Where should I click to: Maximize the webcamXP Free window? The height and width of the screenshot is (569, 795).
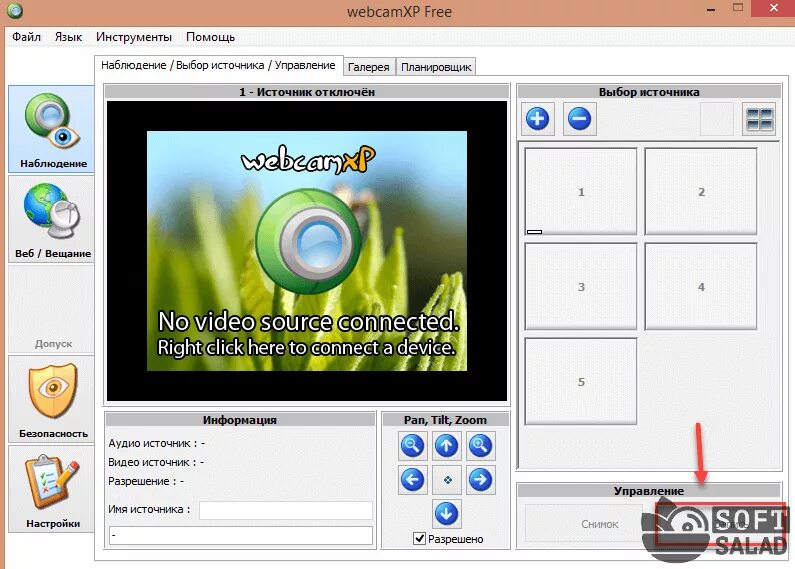pyautogui.click(x=738, y=8)
